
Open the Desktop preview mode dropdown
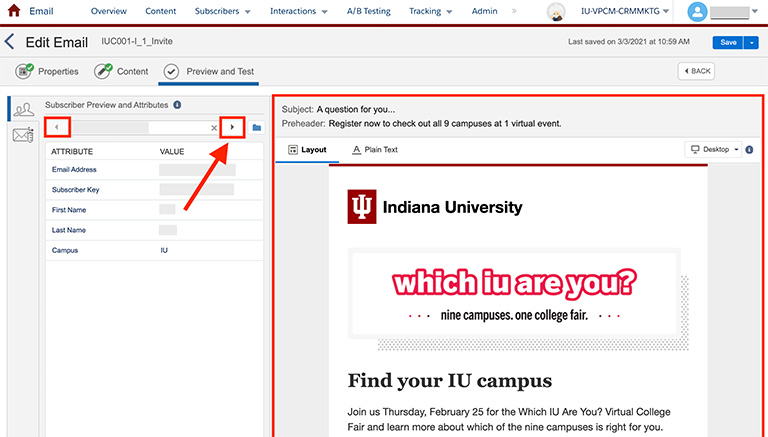[x=714, y=149]
